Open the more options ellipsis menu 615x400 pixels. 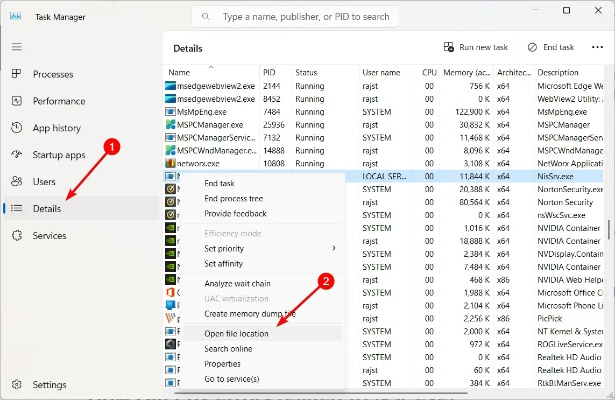coord(597,47)
